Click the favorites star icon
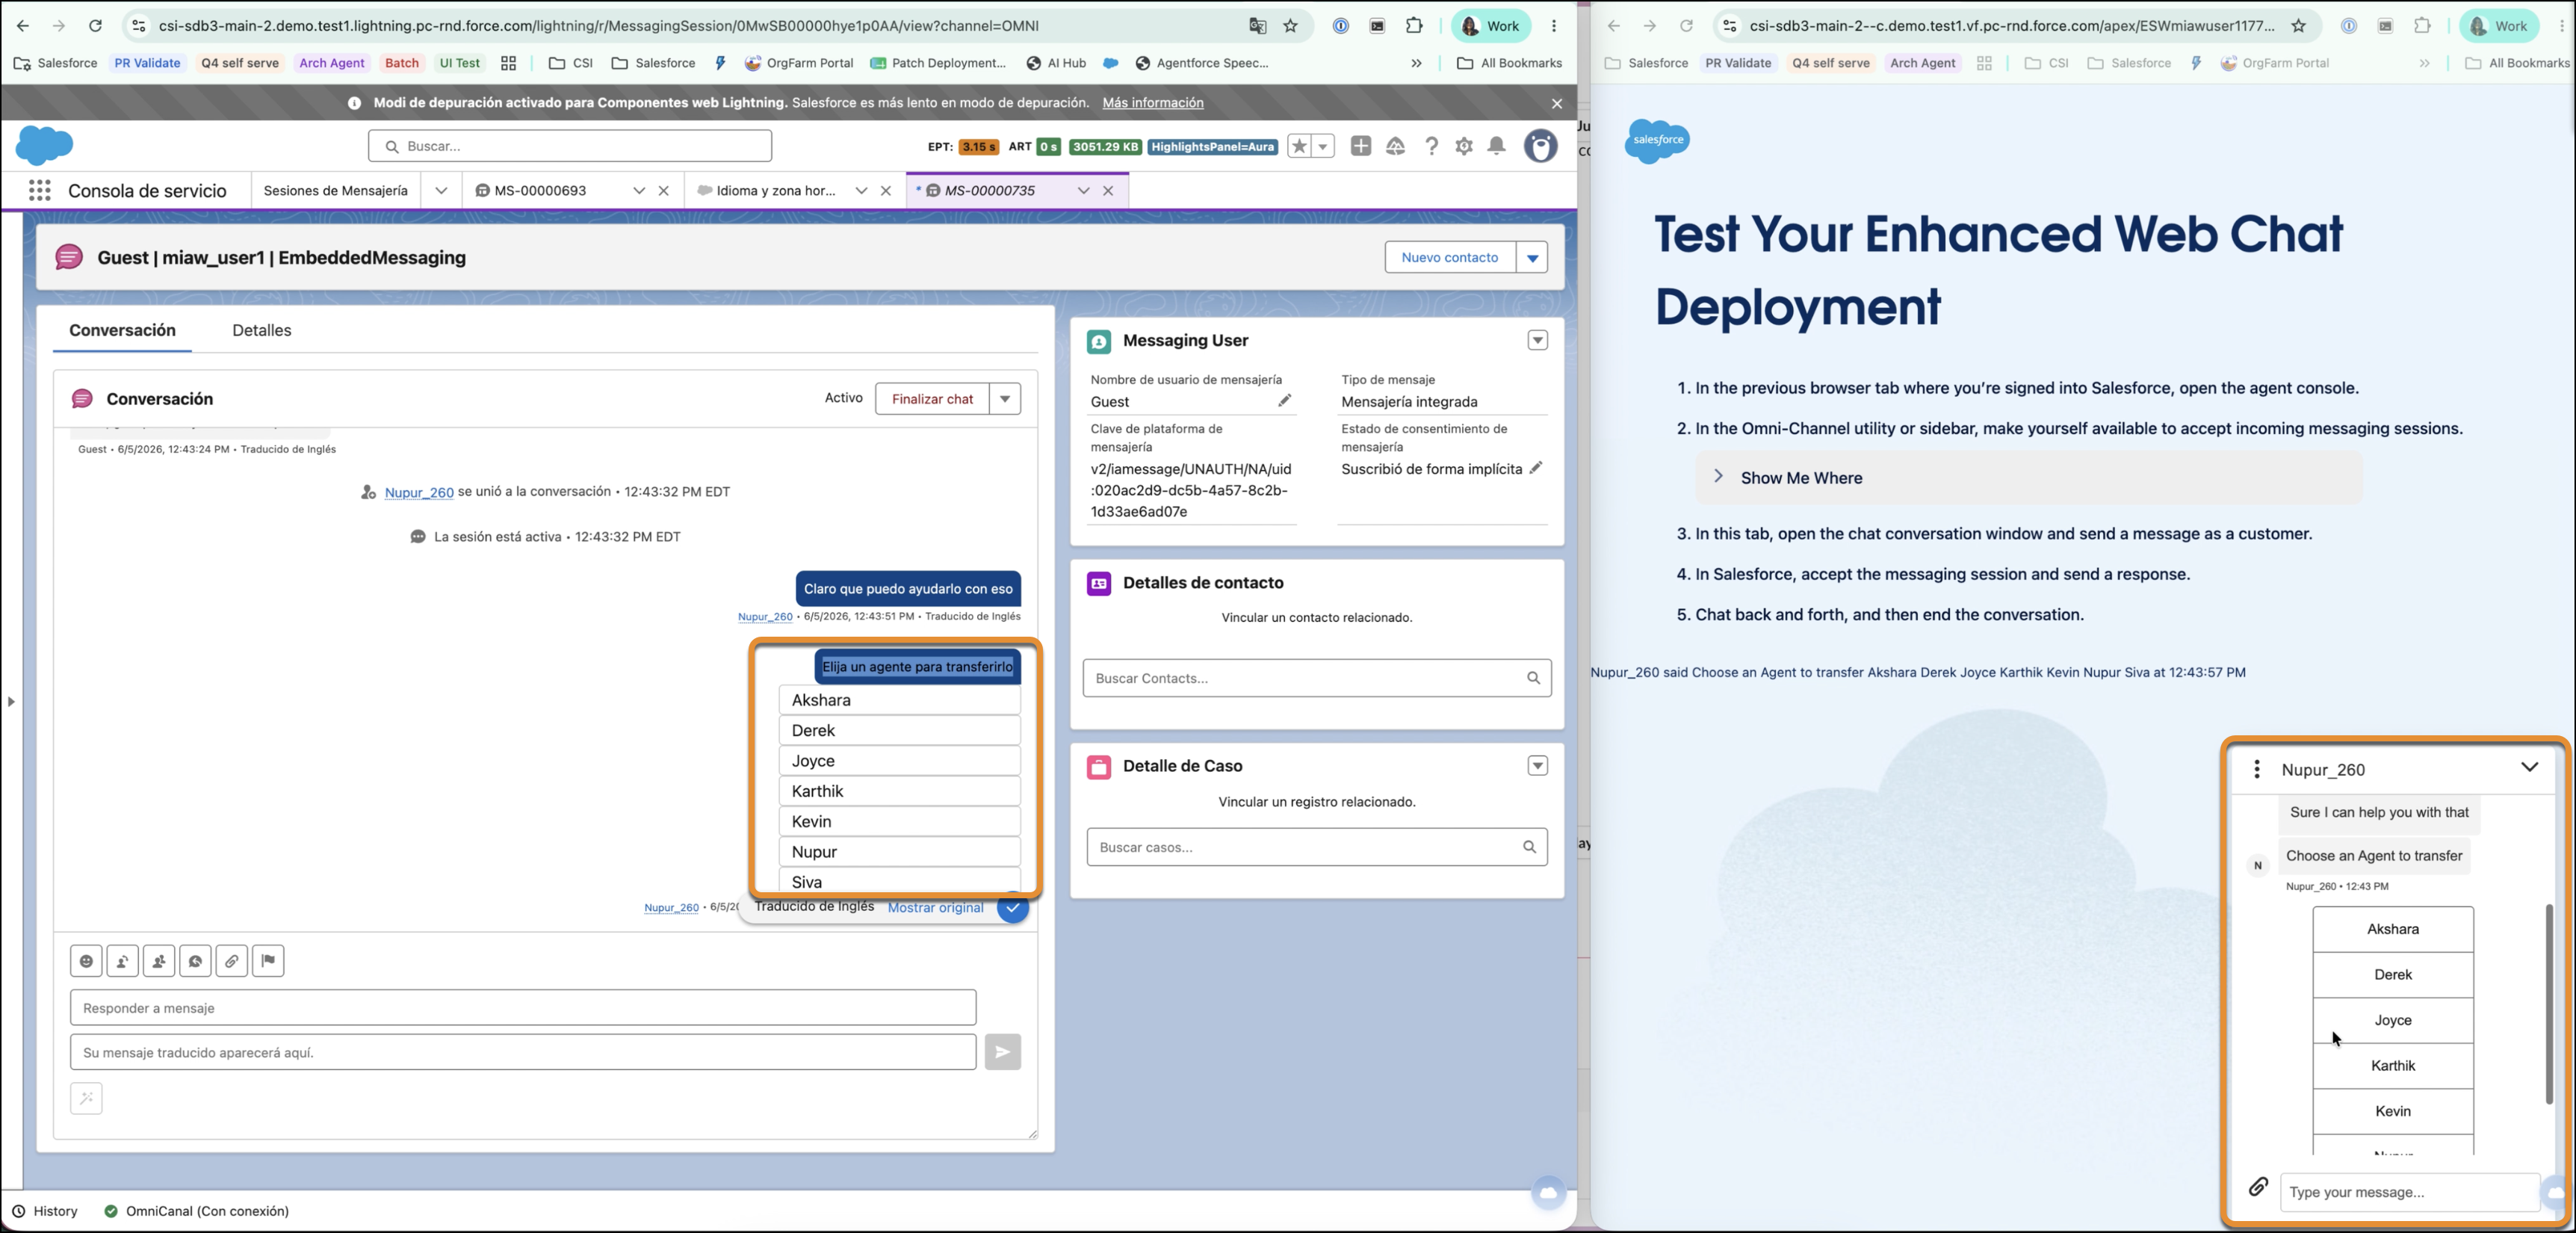The height and width of the screenshot is (1233, 2576). point(1299,146)
